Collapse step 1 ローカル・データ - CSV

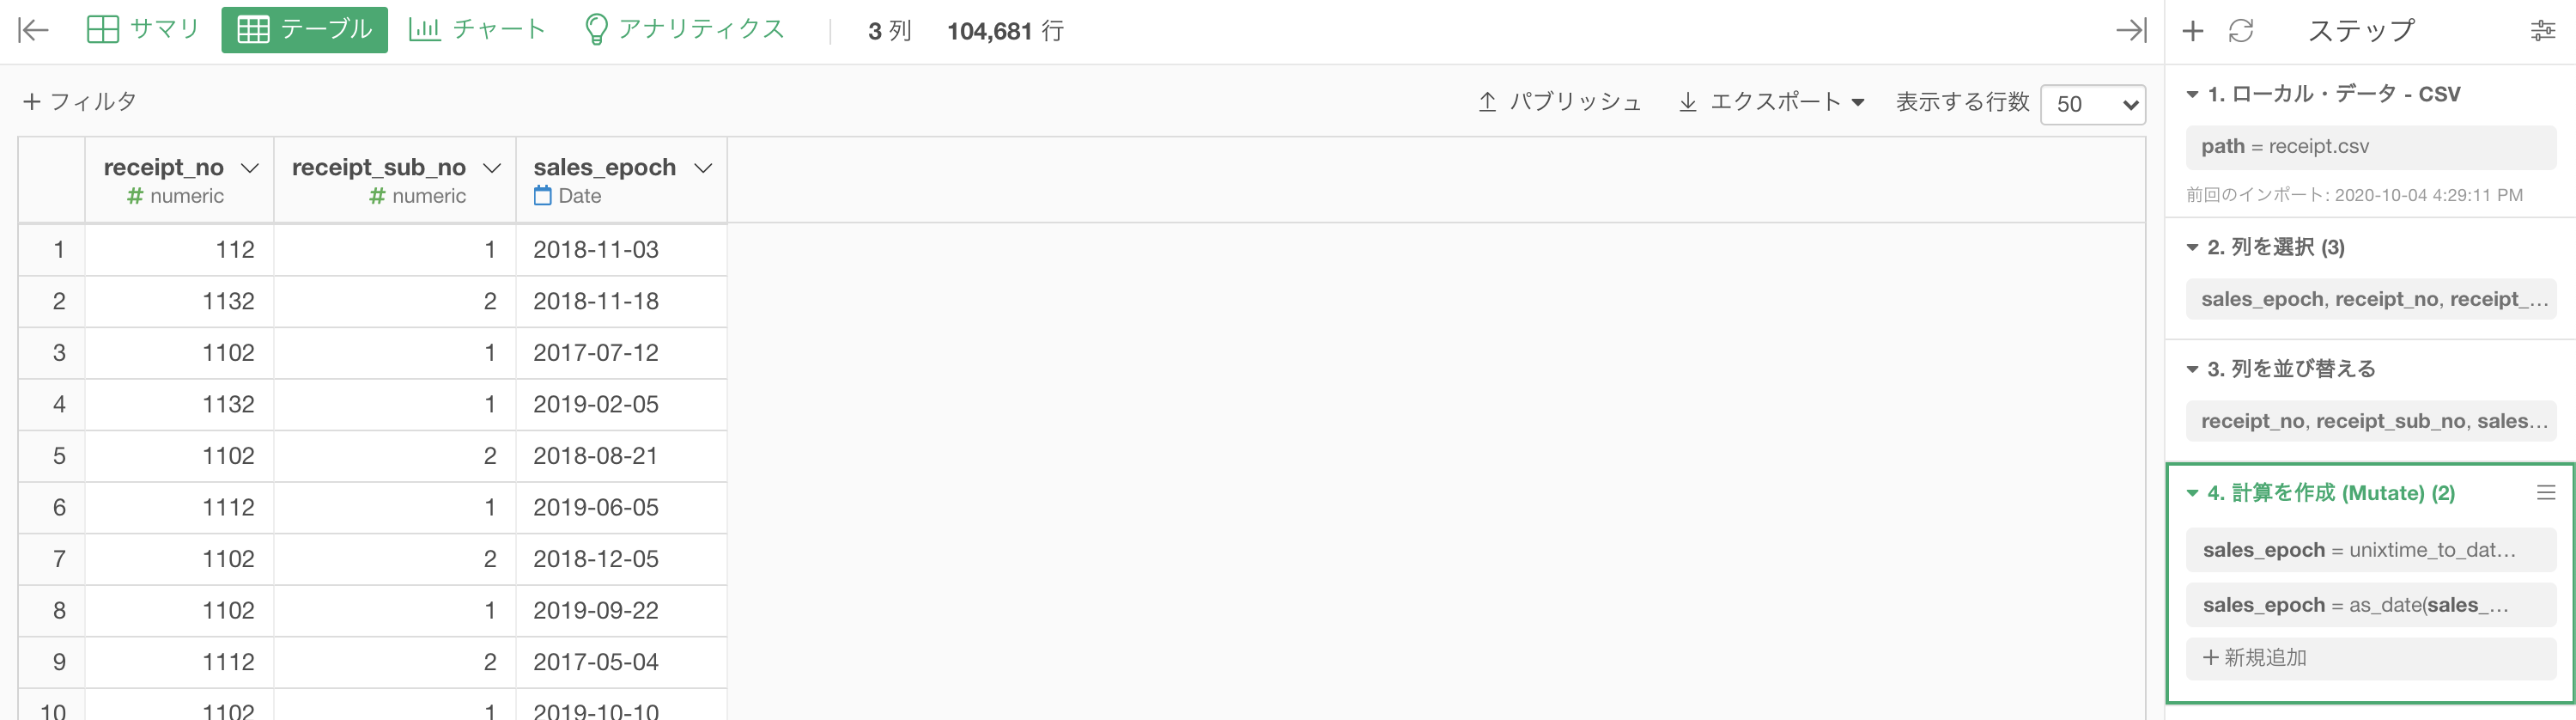[x=2192, y=94]
